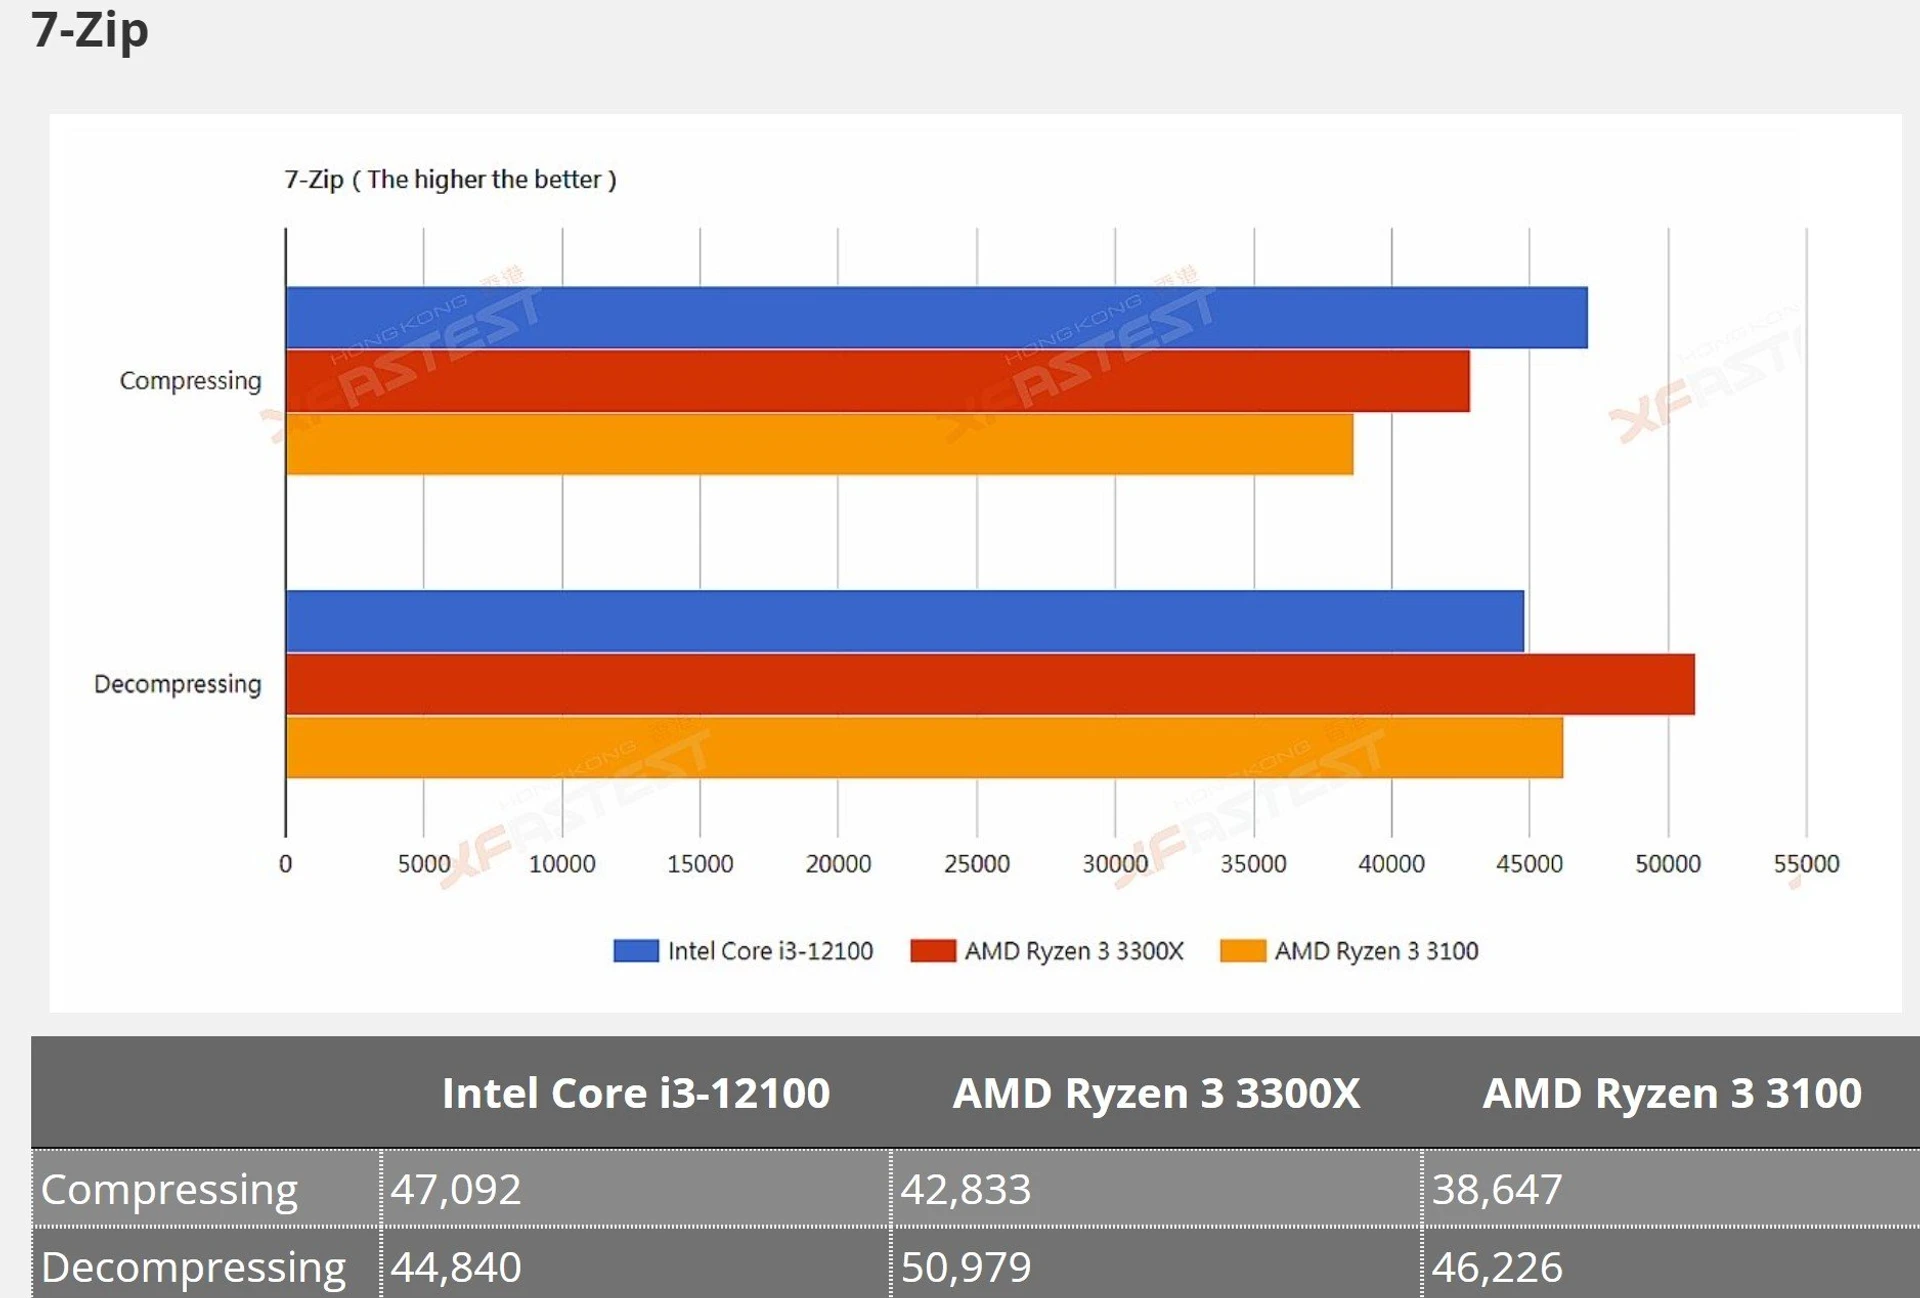Click table cell value 47,092

pos(456,1189)
